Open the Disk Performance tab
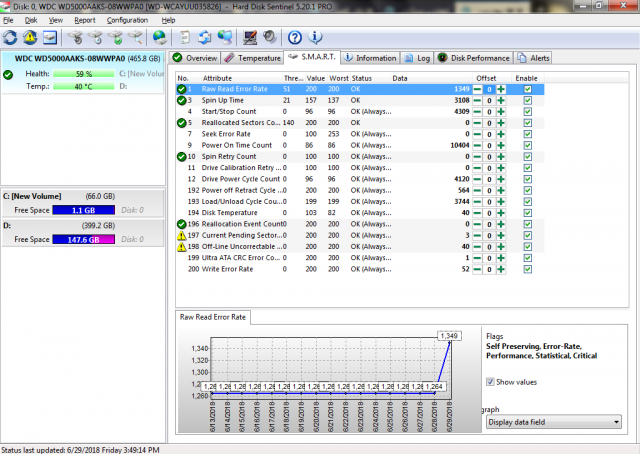 [x=473, y=58]
